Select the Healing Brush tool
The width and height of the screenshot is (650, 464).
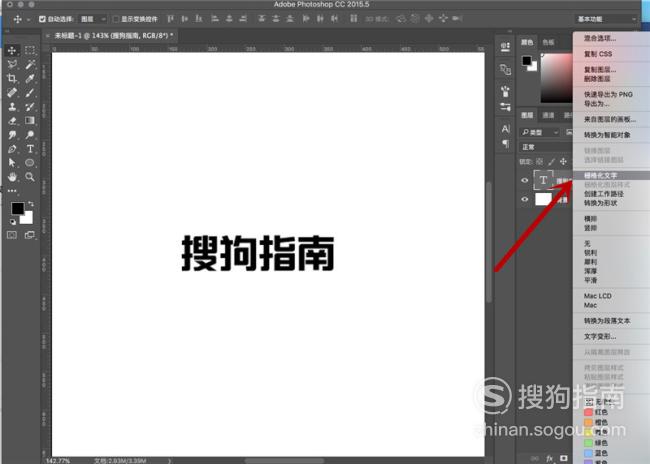pyautogui.click(x=12, y=92)
